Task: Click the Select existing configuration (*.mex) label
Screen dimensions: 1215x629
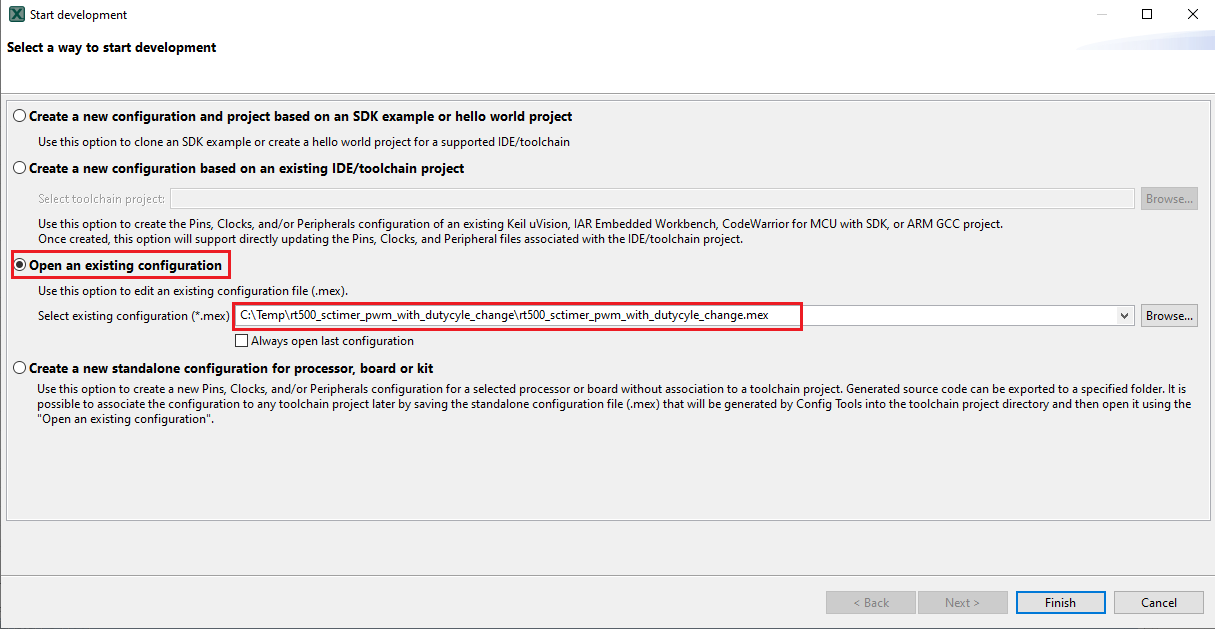Action: (134, 316)
